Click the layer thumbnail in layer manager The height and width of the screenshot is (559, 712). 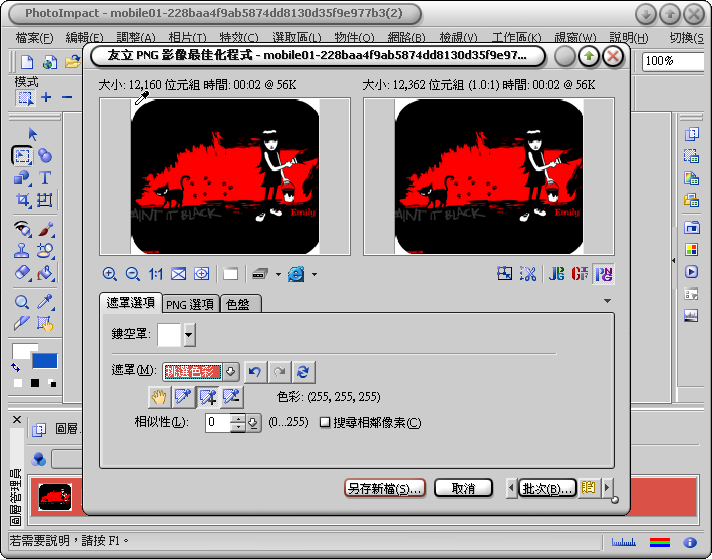[x=55, y=497]
